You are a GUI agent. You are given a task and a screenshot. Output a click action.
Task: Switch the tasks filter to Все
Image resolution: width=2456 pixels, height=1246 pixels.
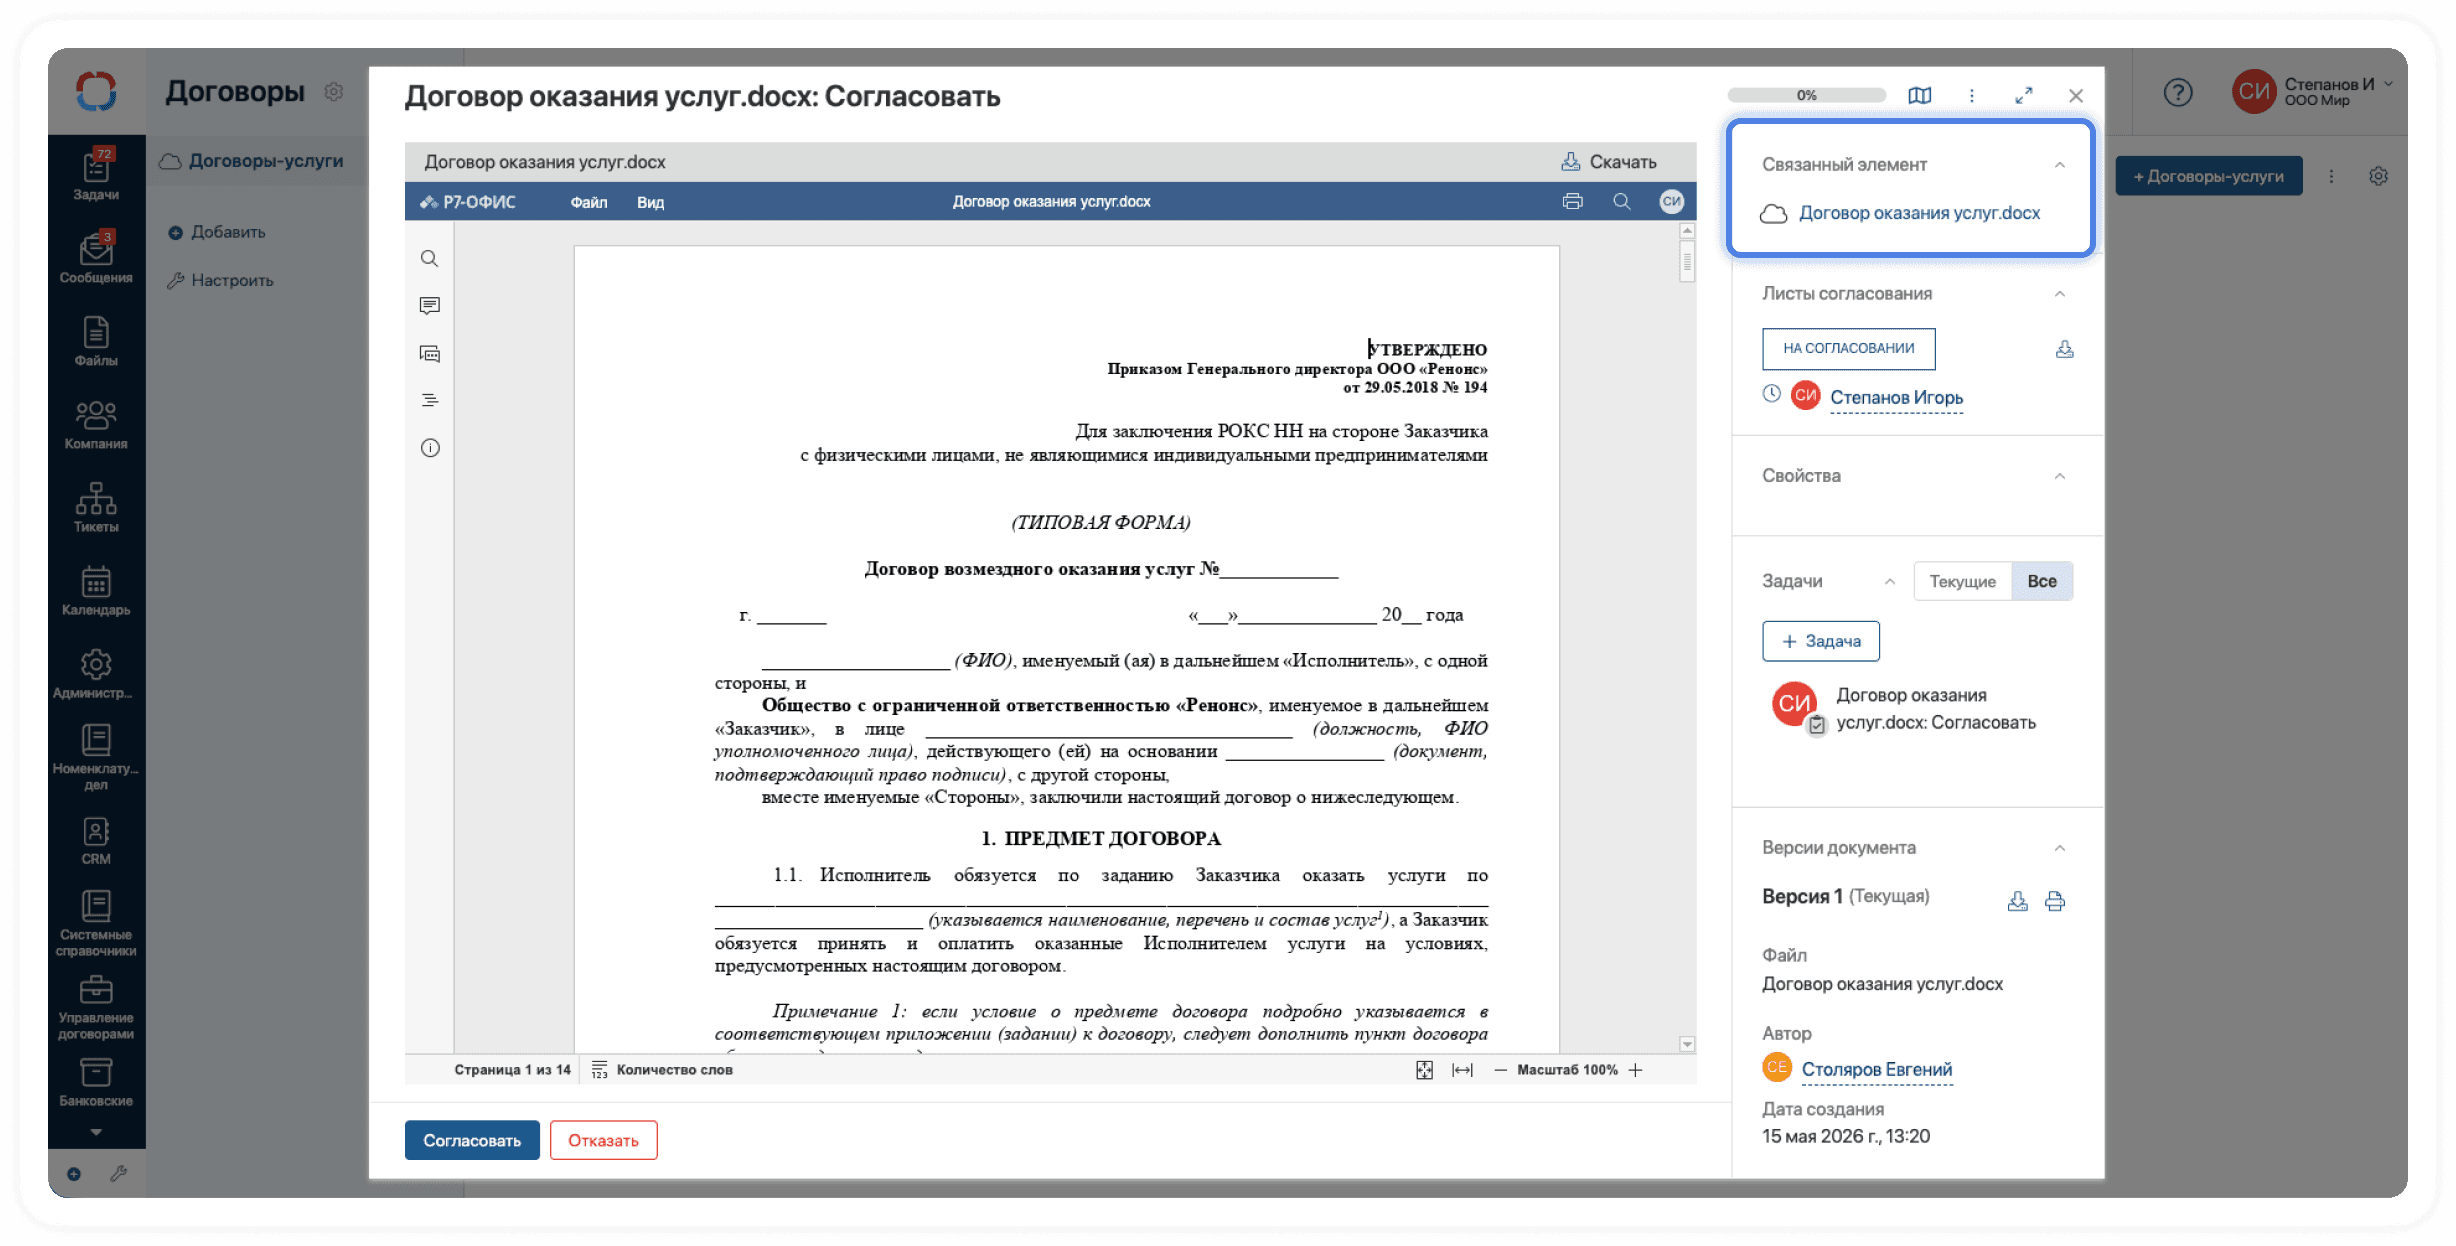[x=2042, y=582]
